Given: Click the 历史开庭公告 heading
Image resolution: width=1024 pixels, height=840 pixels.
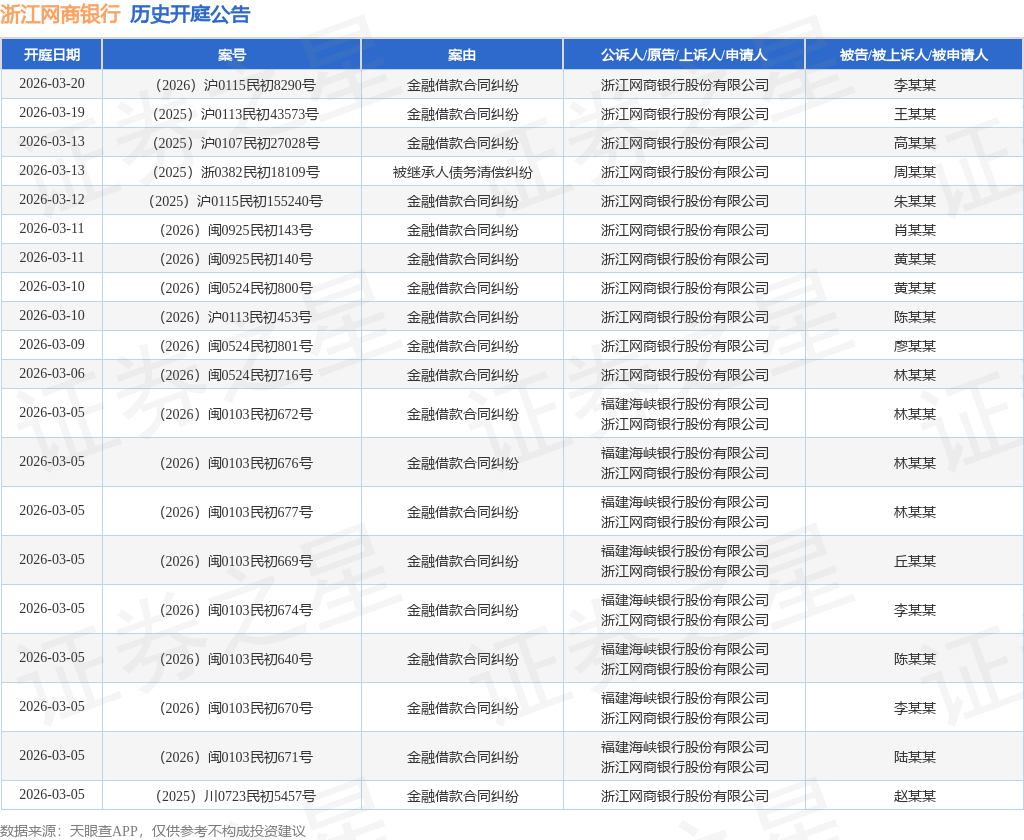Looking at the screenshot, I should (x=190, y=14).
